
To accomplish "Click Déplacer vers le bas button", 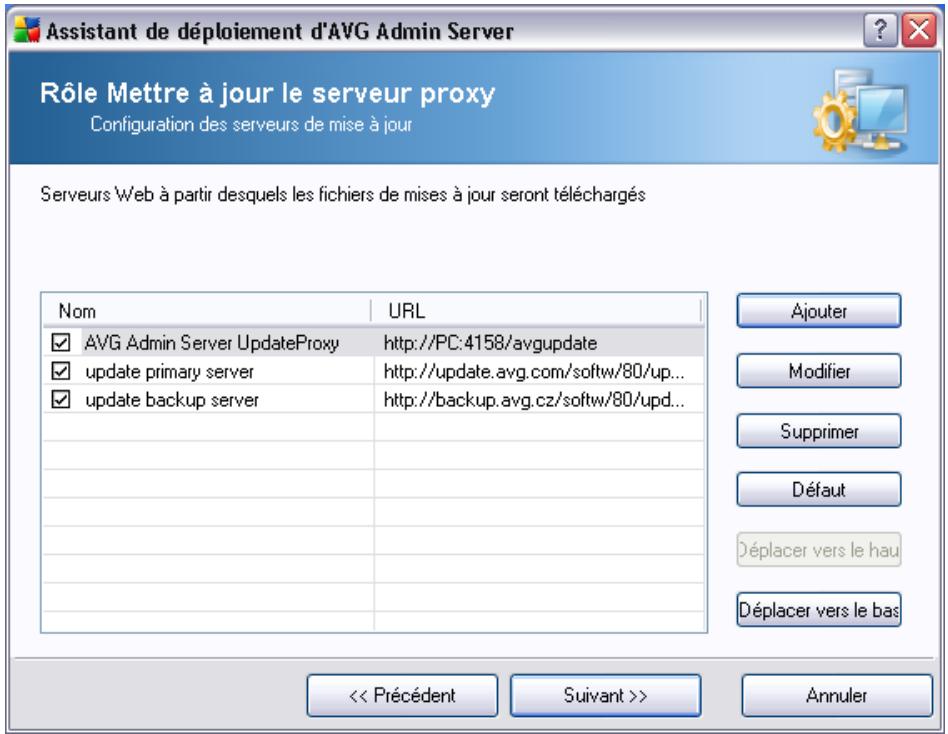I will [819, 609].
